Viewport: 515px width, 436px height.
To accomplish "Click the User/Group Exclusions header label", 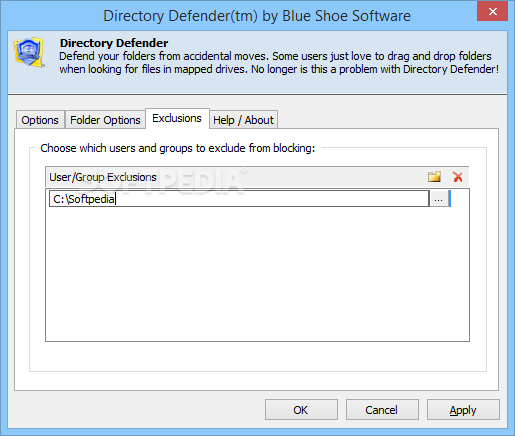I will tap(103, 177).
